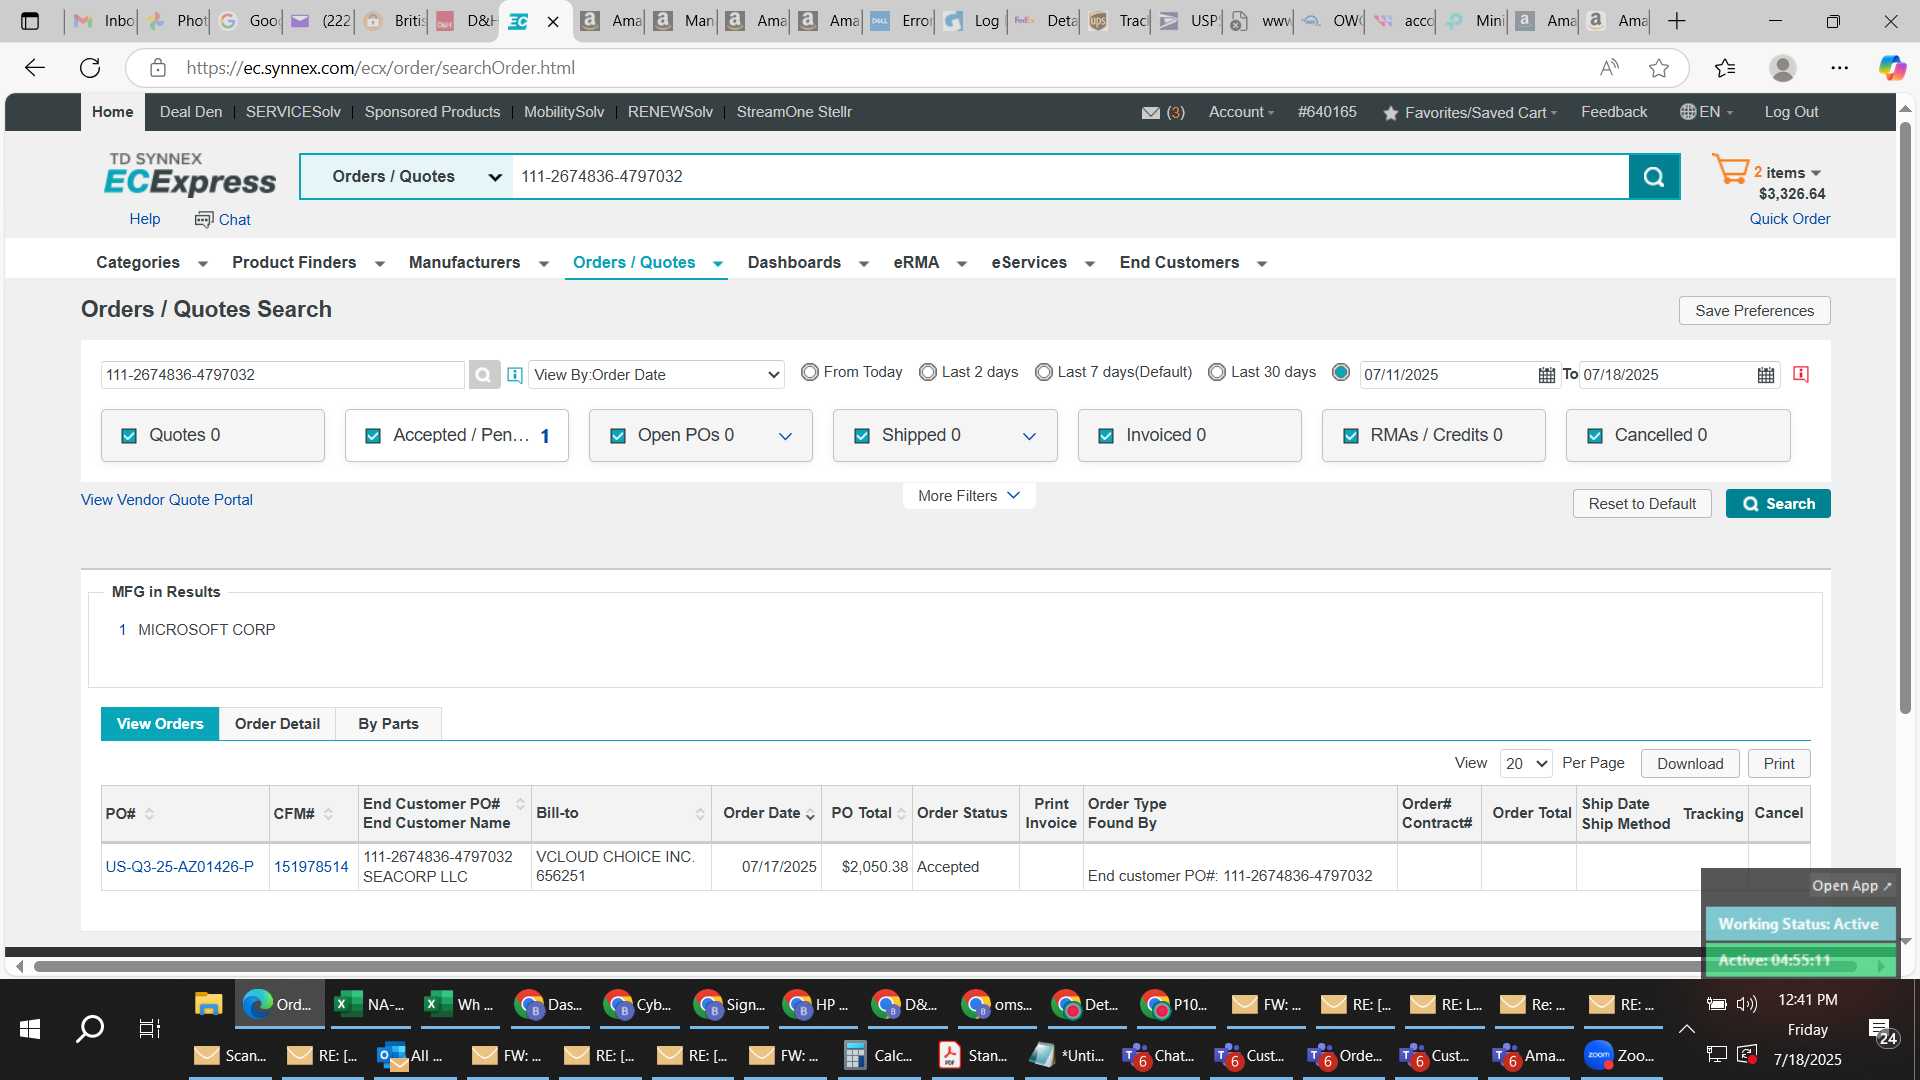Open the Edge Copilot icon

click(x=1891, y=68)
